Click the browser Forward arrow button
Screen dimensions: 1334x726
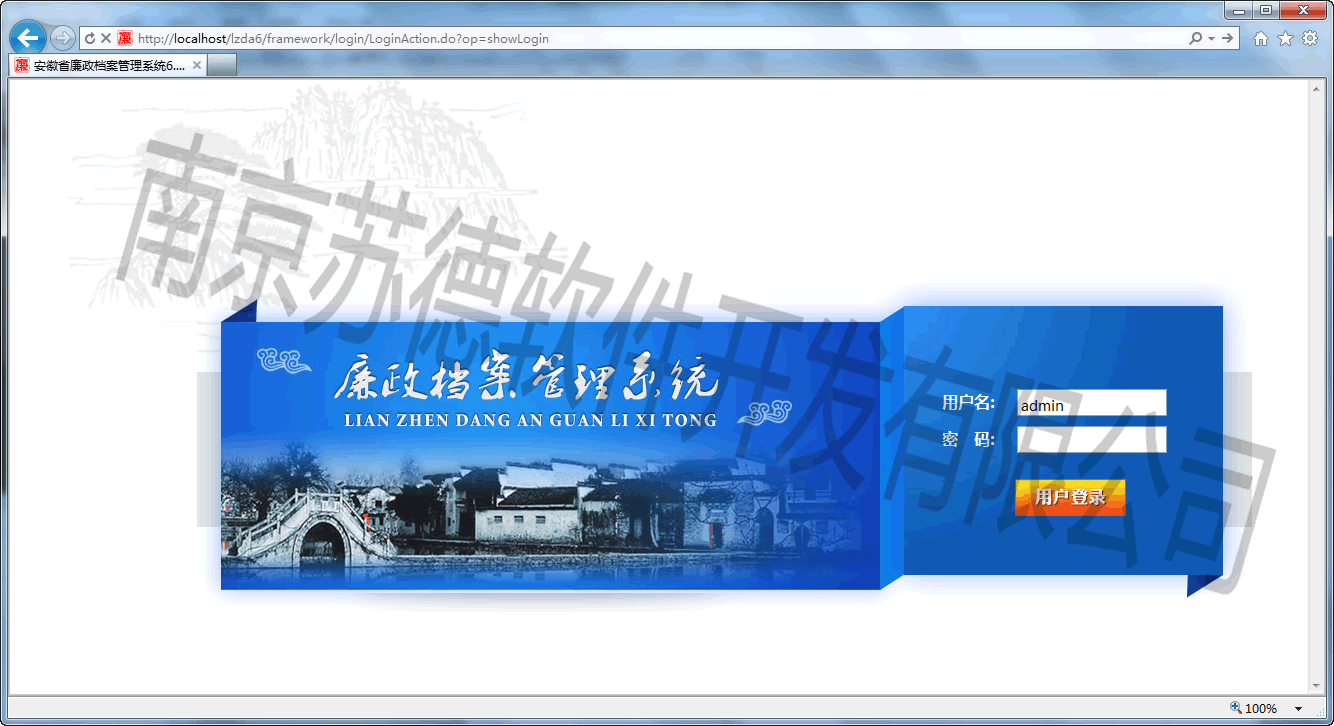tap(62, 38)
